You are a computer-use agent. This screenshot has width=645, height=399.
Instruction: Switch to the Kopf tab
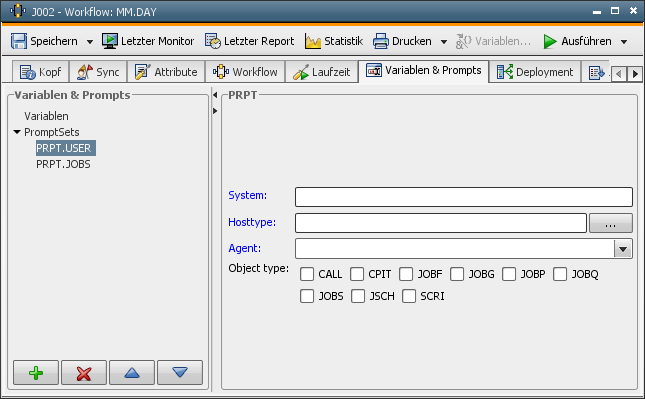(x=40, y=72)
